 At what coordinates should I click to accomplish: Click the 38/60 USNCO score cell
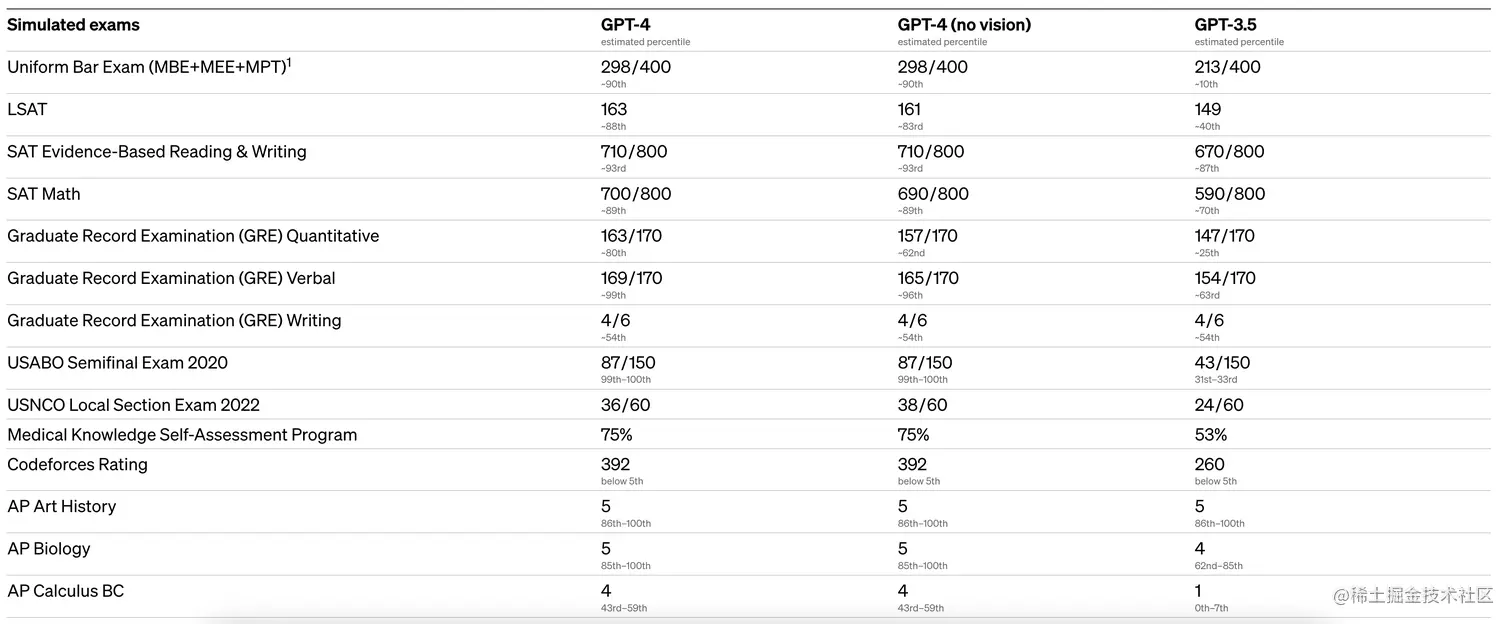922,405
